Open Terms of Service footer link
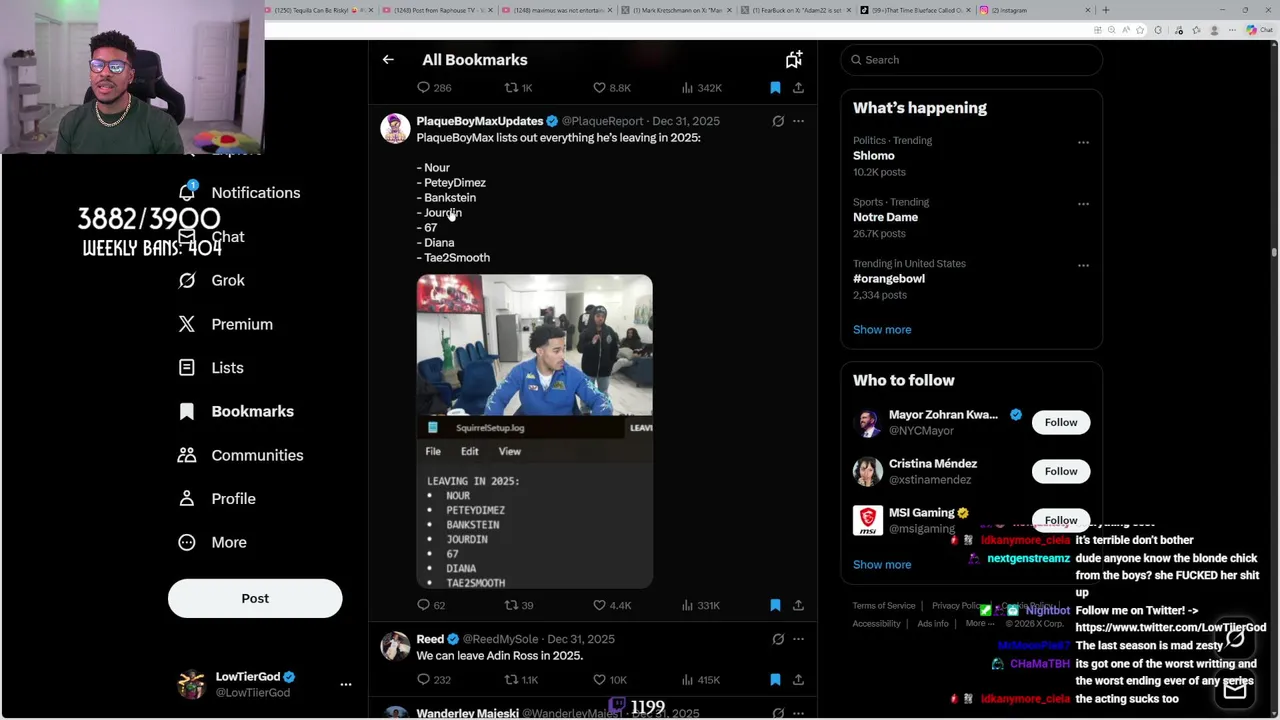The image size is (1280, 720). pos(884,606)
